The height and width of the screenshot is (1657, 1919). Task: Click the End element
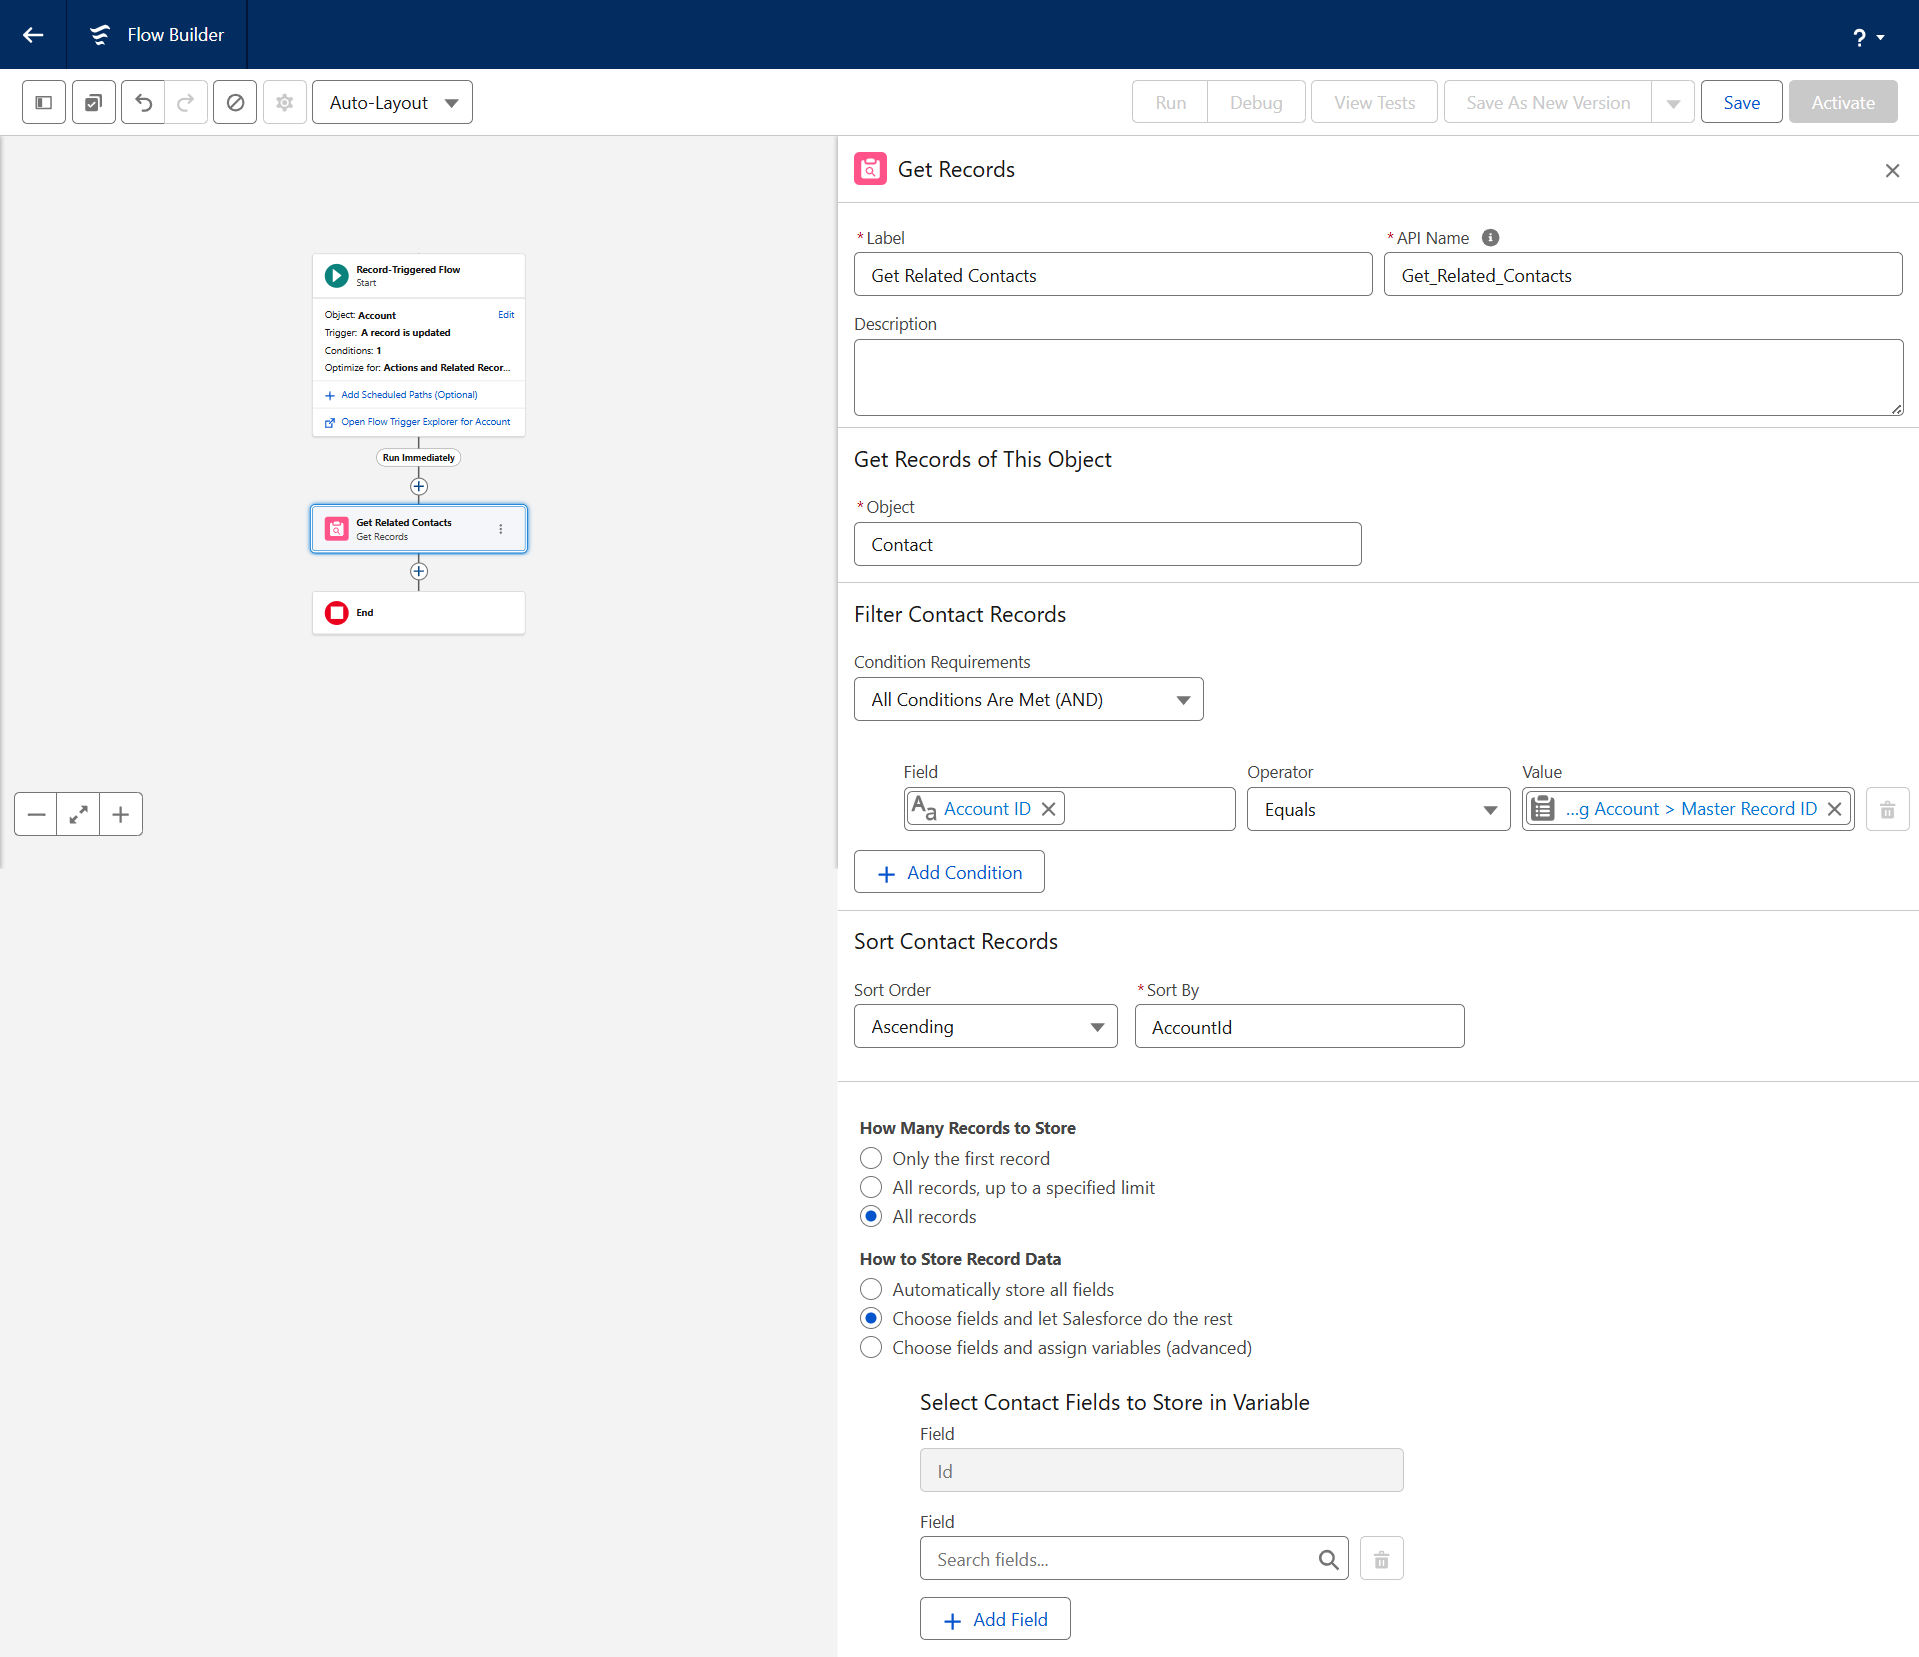click(418, 612)
